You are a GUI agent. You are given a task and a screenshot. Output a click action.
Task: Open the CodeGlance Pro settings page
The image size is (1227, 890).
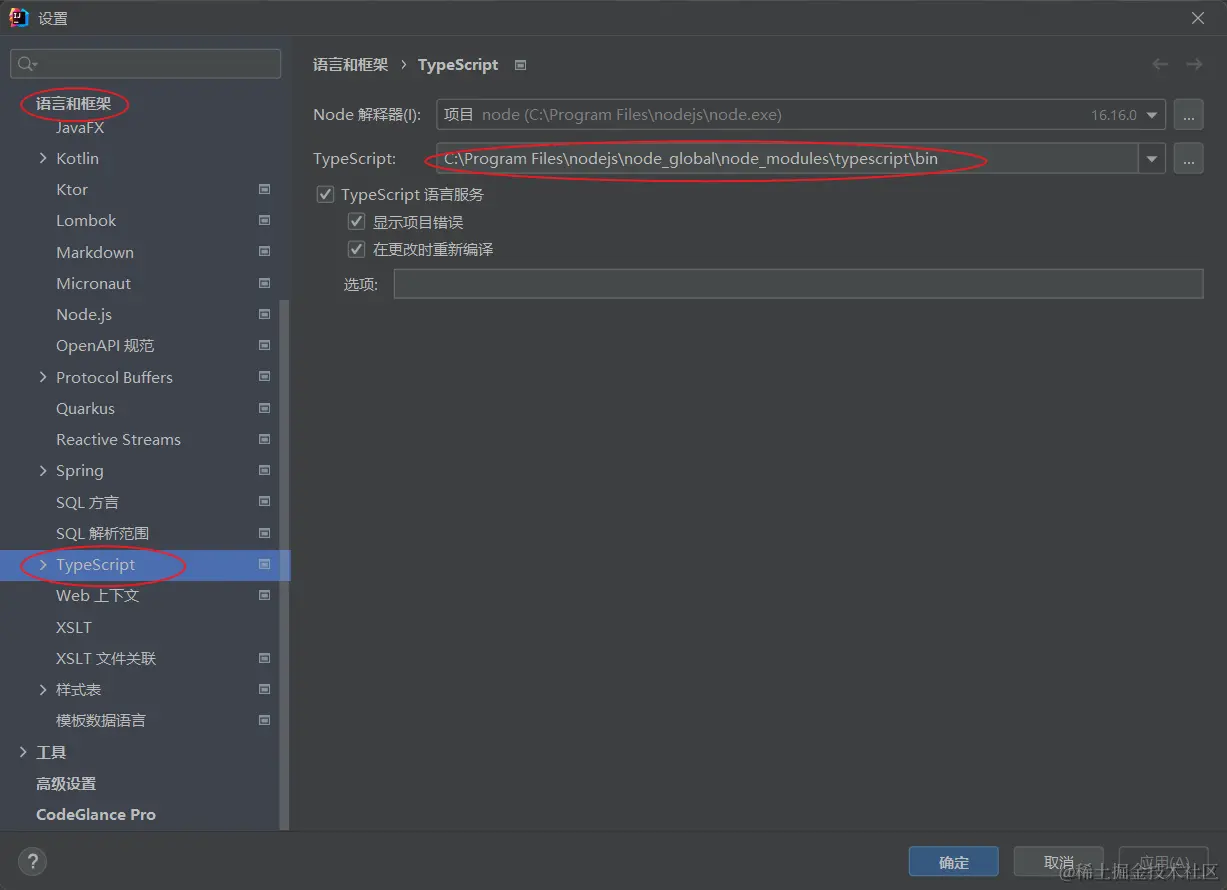pyautogui.click(x=96, y=814)
